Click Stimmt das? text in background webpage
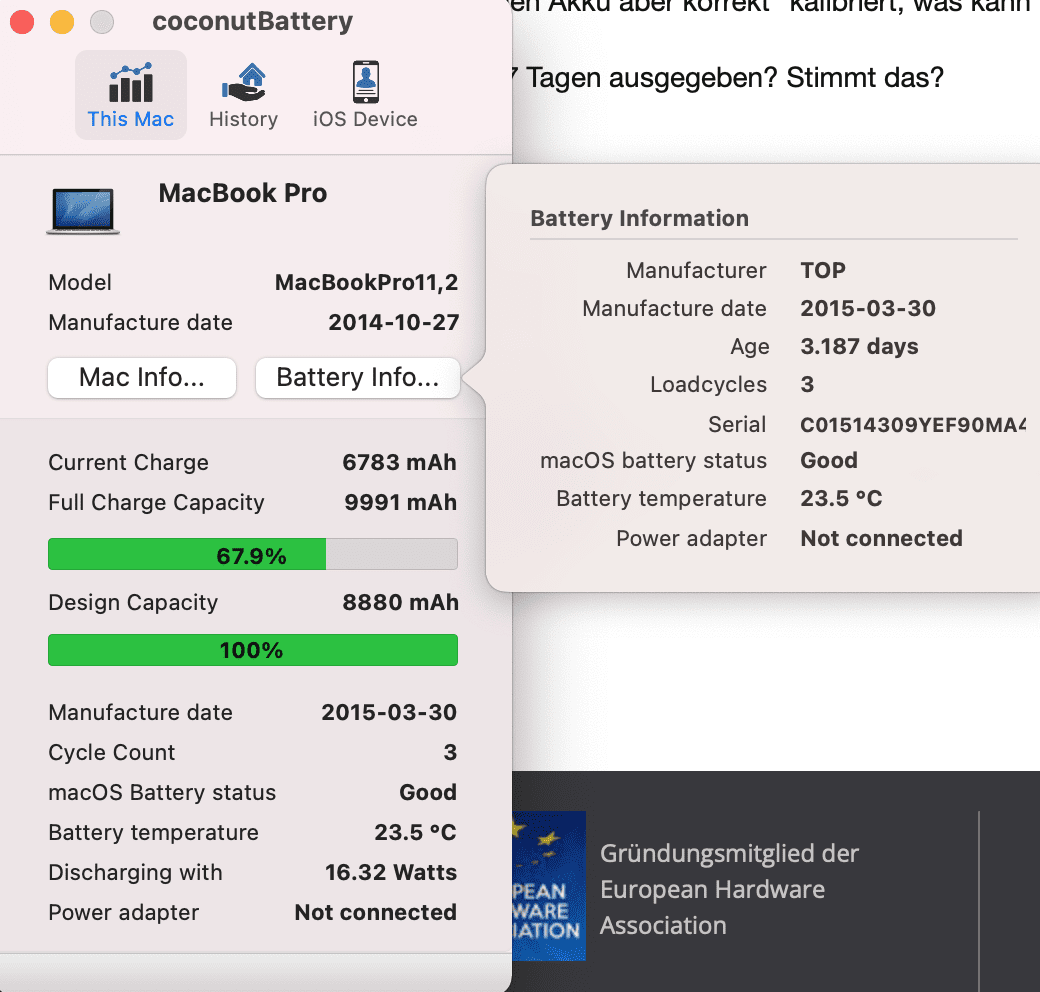1040x992 pixels. (865, 78)
